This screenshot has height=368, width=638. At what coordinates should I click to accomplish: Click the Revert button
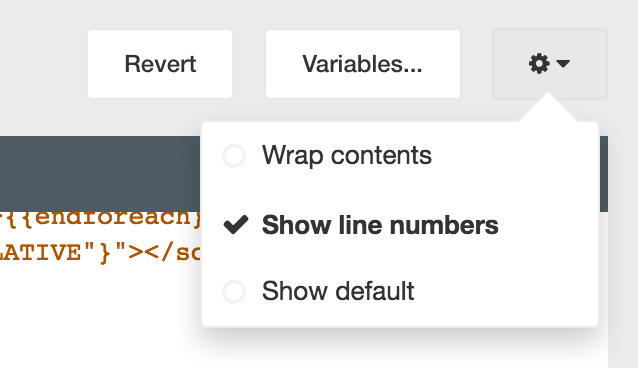tap(160, 64)
